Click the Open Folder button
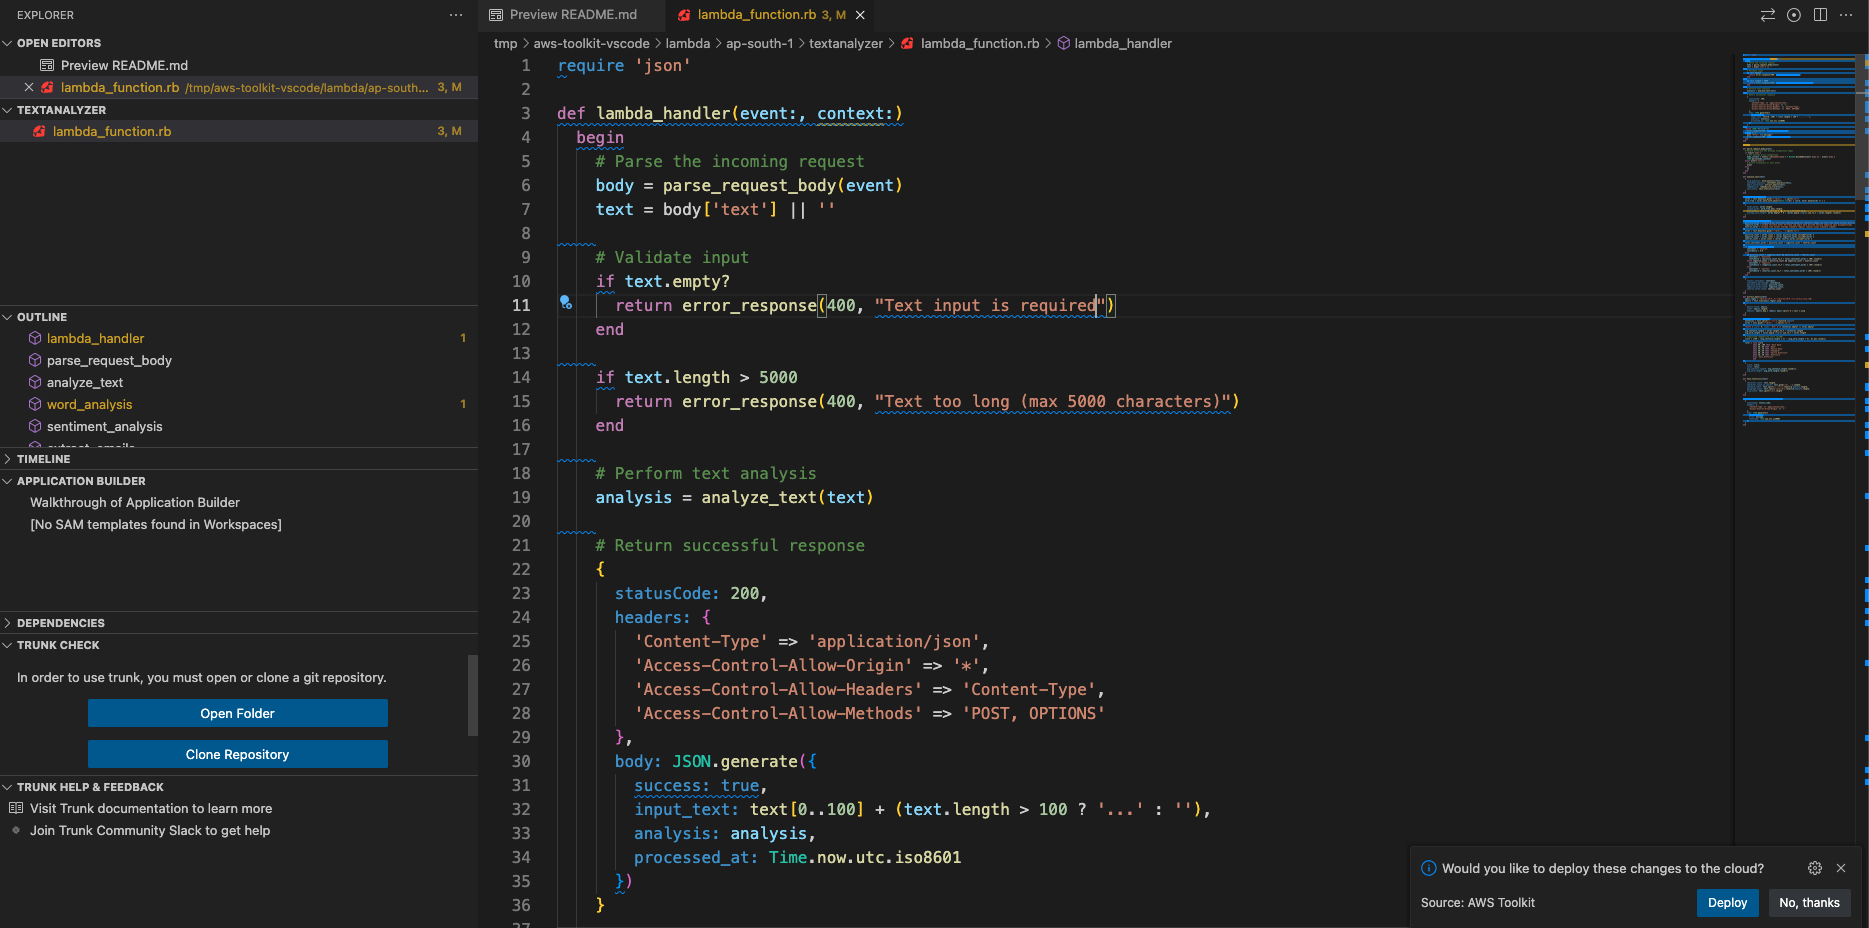The width and height of the screenshot is (1869, 928). [237, 713]
